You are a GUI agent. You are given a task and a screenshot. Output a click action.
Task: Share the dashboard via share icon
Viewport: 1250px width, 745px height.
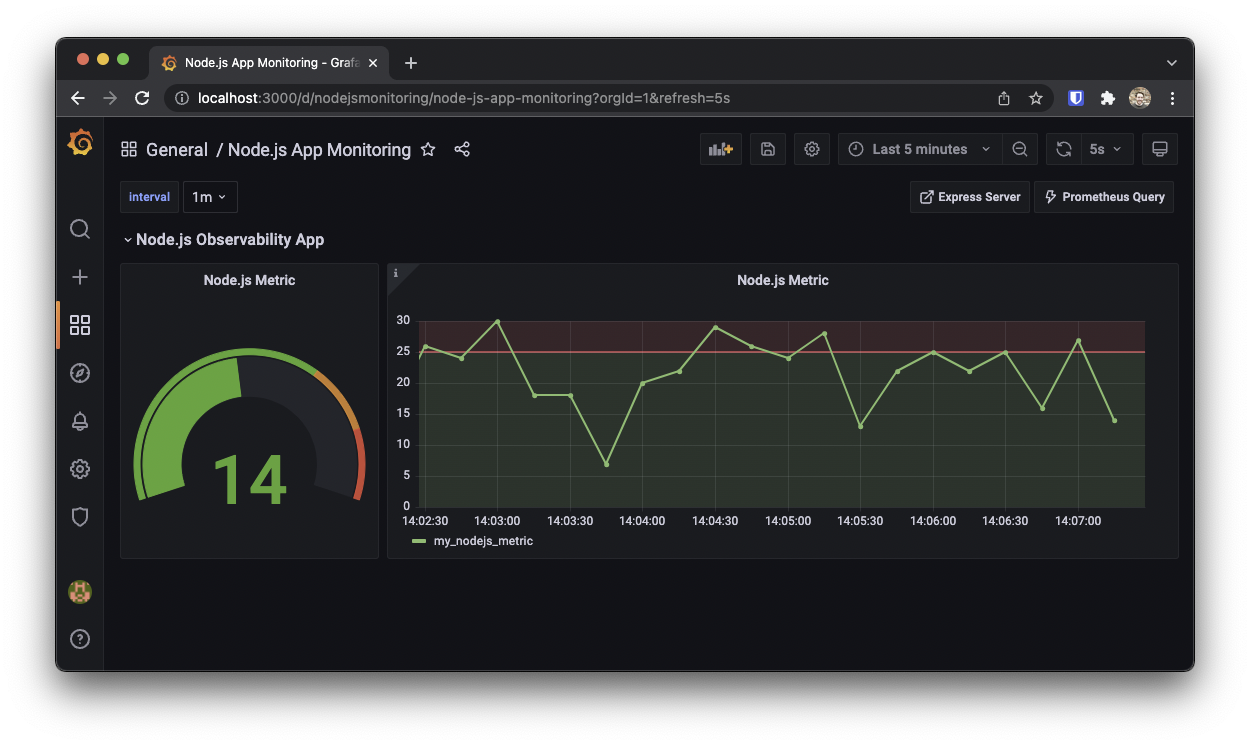[462, 149]
